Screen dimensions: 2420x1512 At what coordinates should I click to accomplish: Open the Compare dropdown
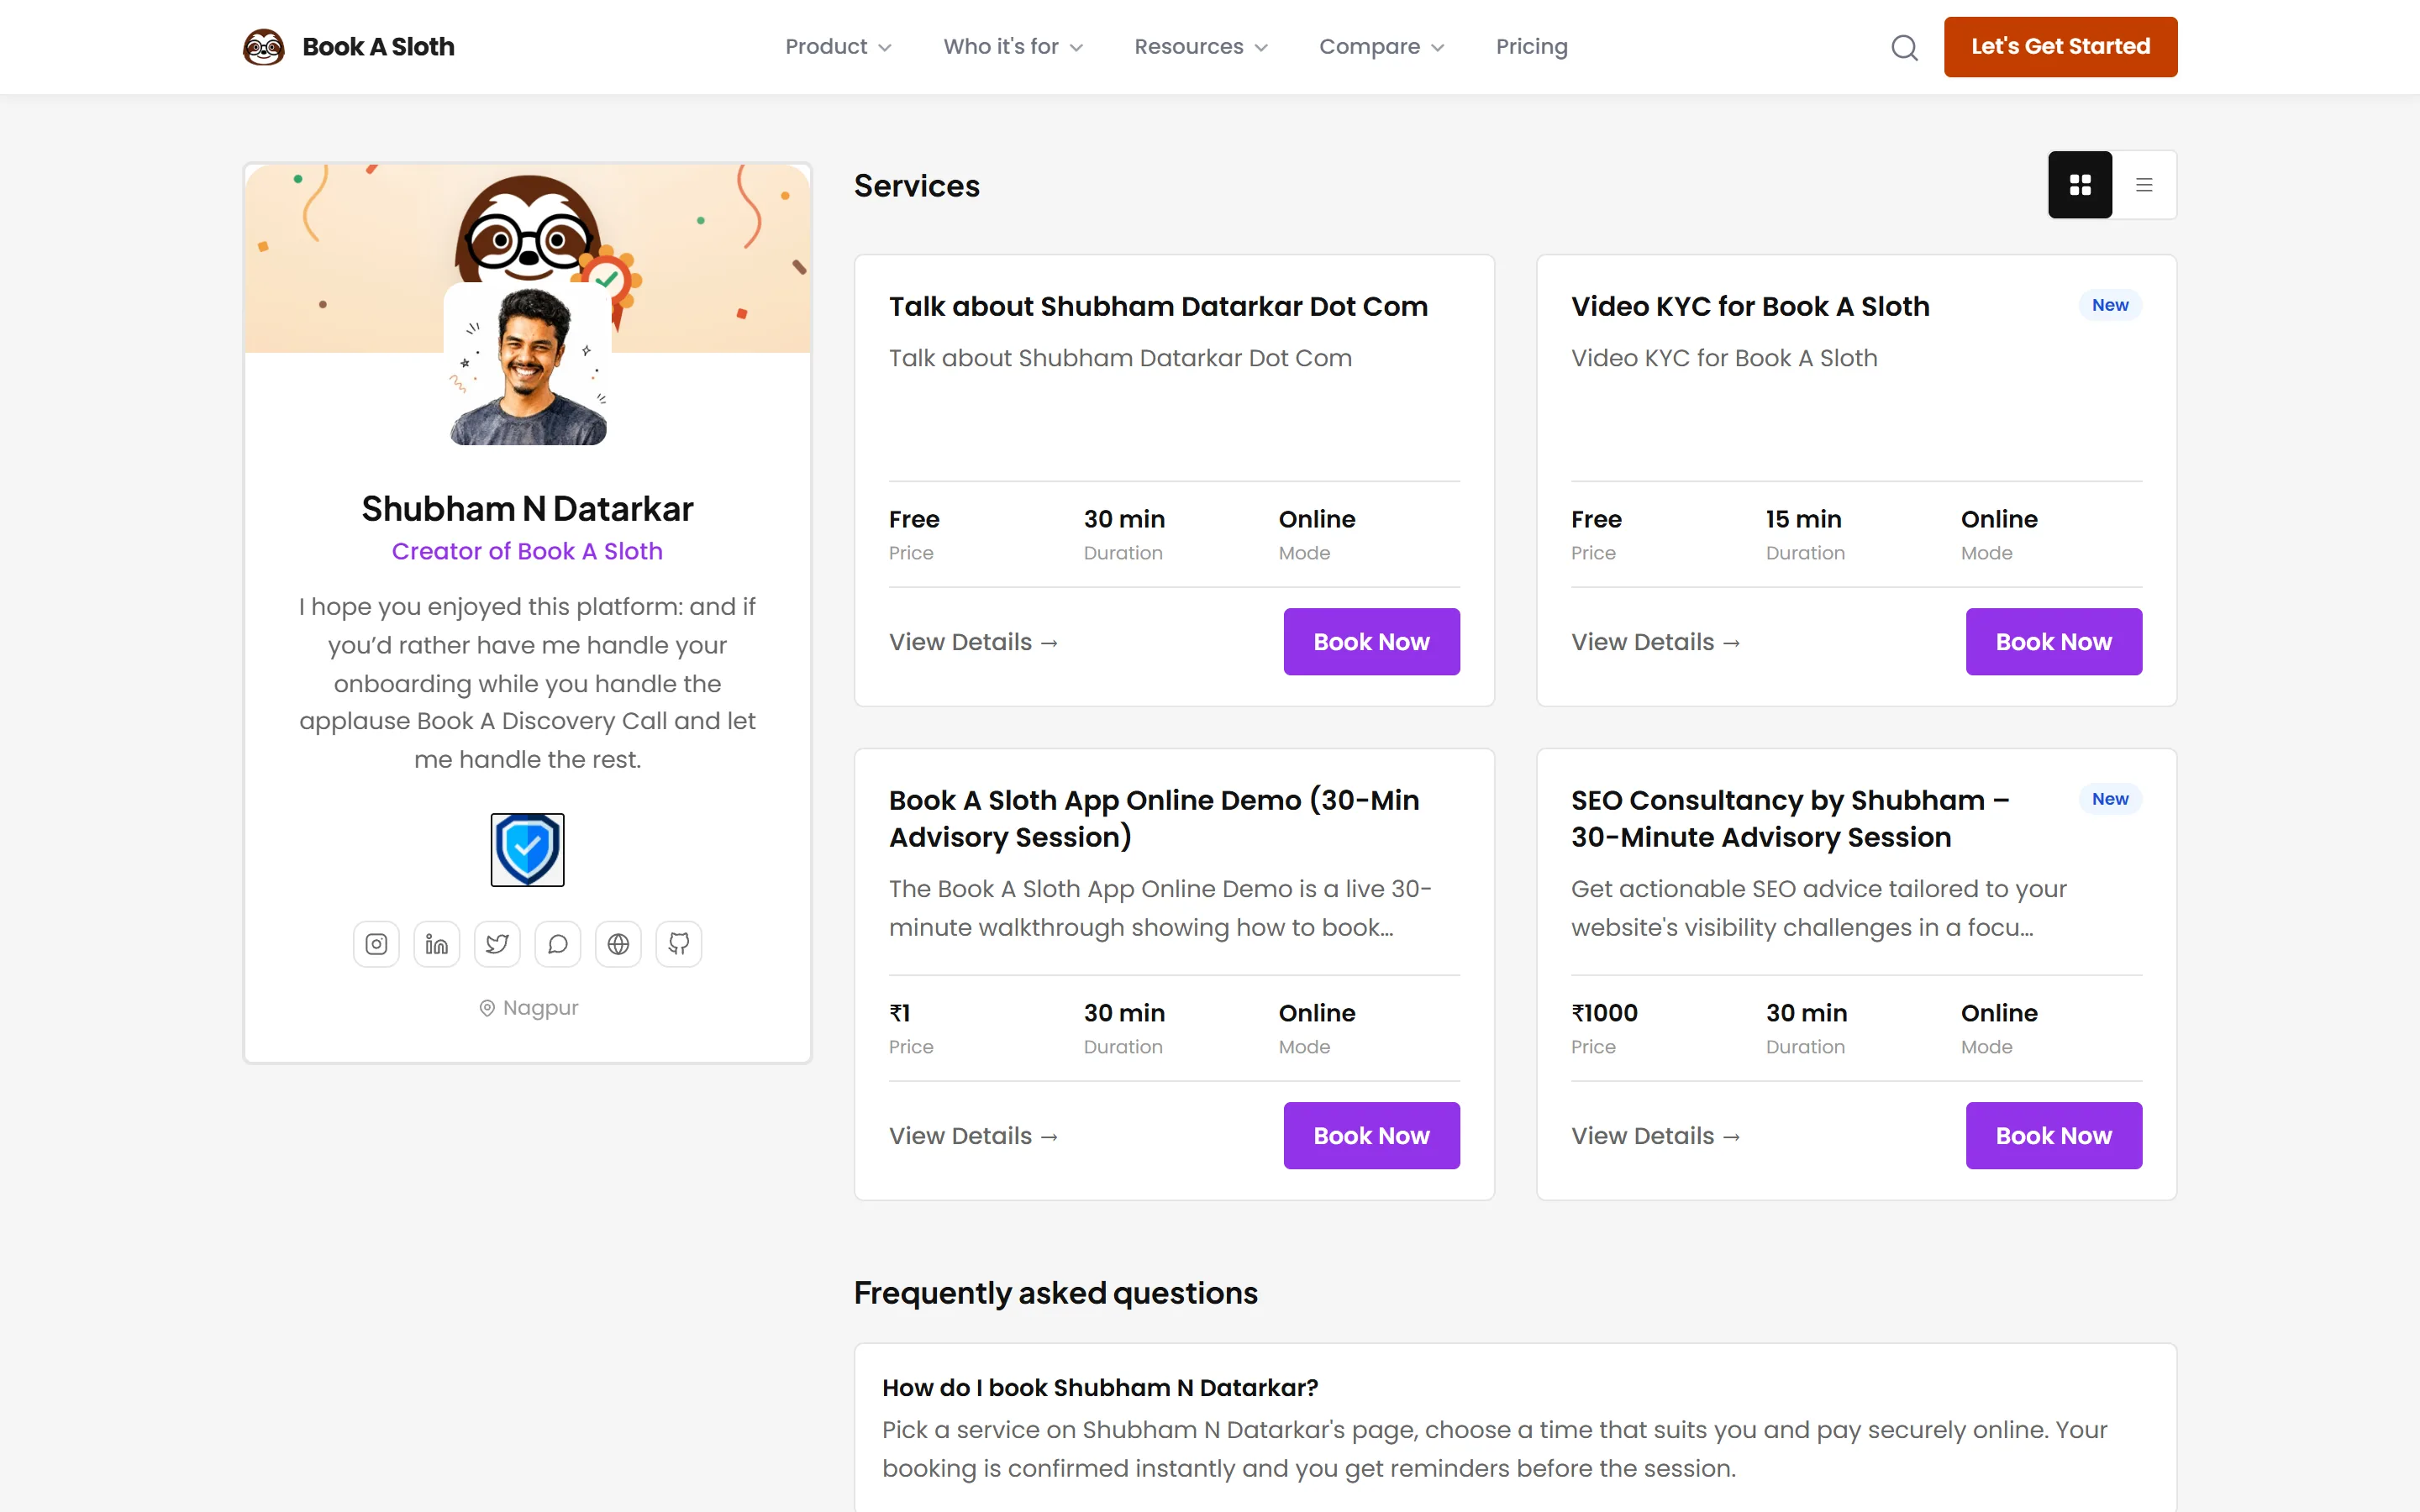tap(1382, 47)
